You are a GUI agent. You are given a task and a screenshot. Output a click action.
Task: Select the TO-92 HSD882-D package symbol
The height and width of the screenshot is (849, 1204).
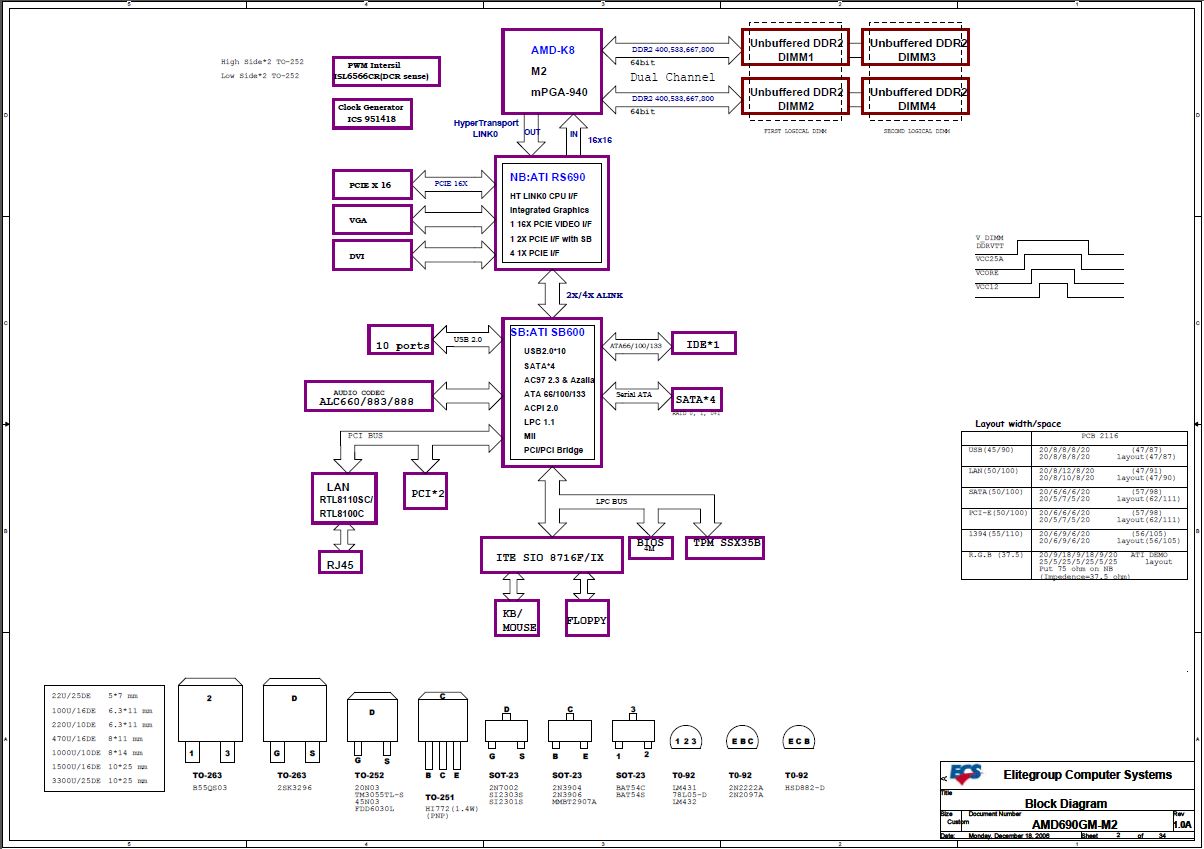point(798,739)
